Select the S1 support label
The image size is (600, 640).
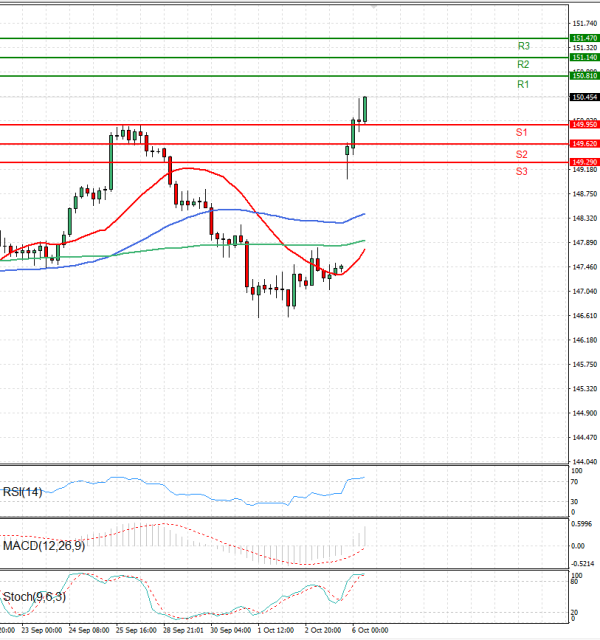pos(522,132)
